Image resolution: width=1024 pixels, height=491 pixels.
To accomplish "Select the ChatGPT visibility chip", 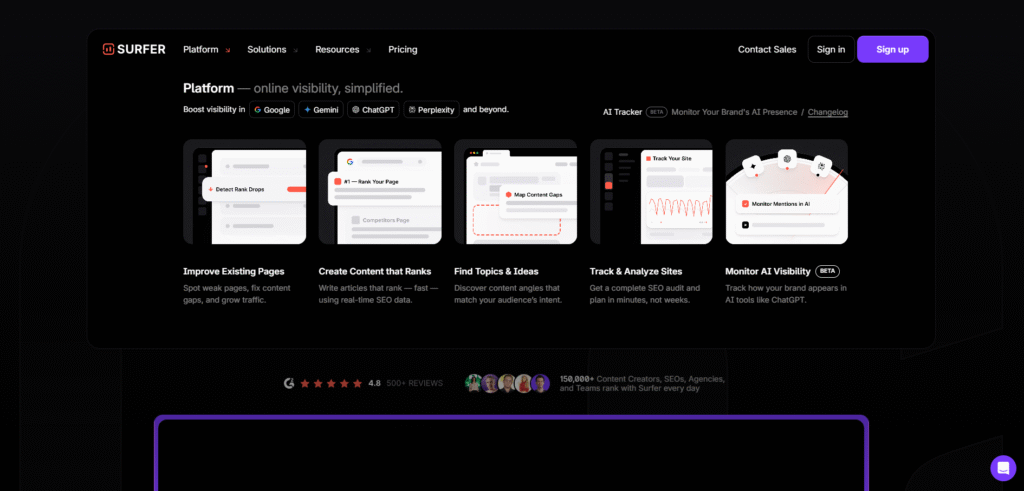I will 373,110.
